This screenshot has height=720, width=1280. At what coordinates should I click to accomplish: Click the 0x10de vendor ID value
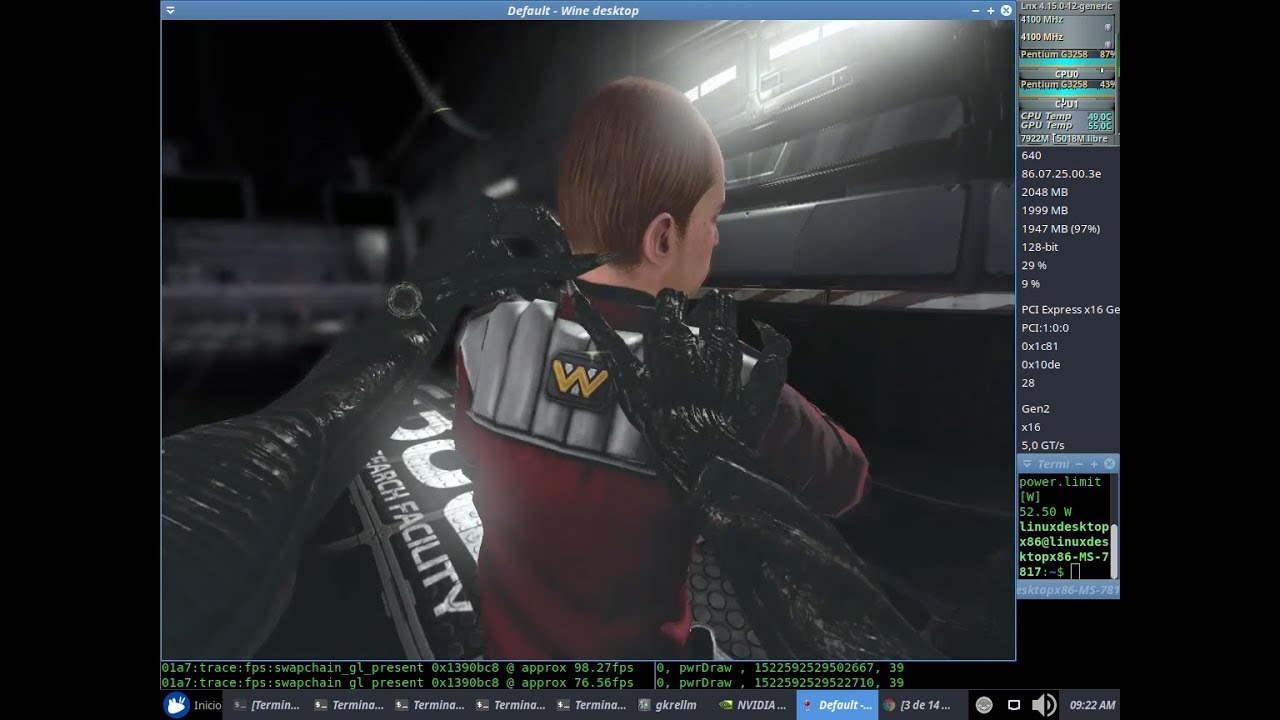[x=1041, y=365]
